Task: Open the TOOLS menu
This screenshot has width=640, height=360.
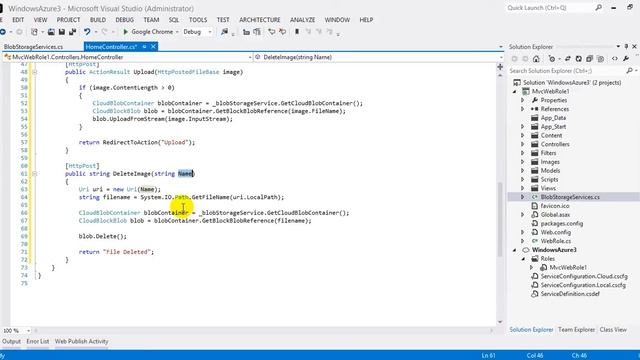Action: tap(198, 20)
